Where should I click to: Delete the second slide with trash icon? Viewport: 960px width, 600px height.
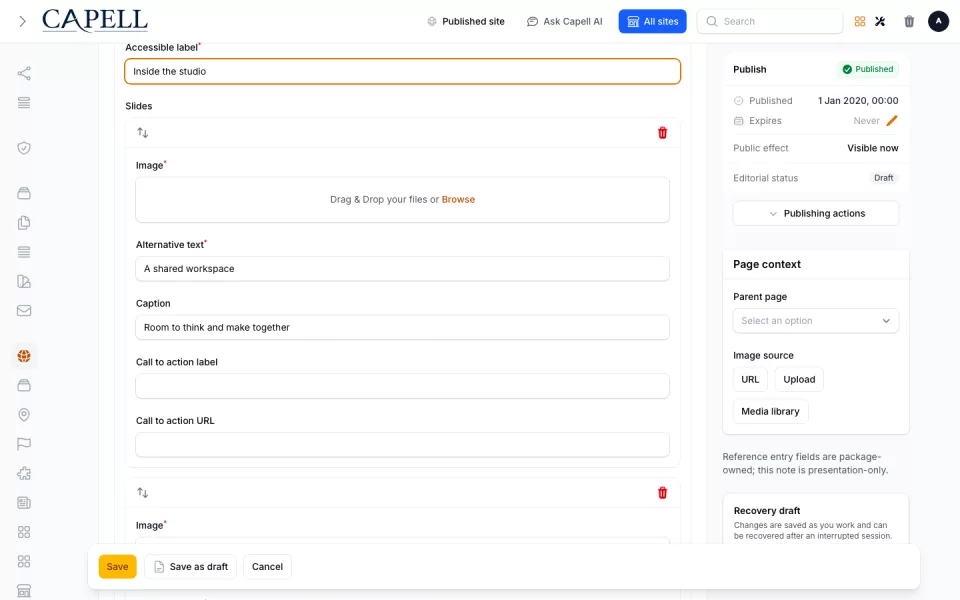point(662,493)
